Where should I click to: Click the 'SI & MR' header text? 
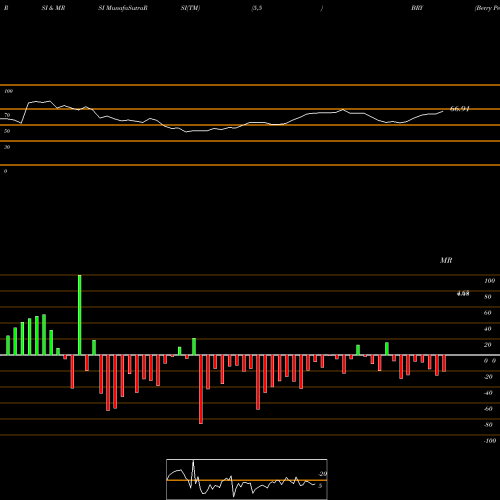tap(53, 8)
